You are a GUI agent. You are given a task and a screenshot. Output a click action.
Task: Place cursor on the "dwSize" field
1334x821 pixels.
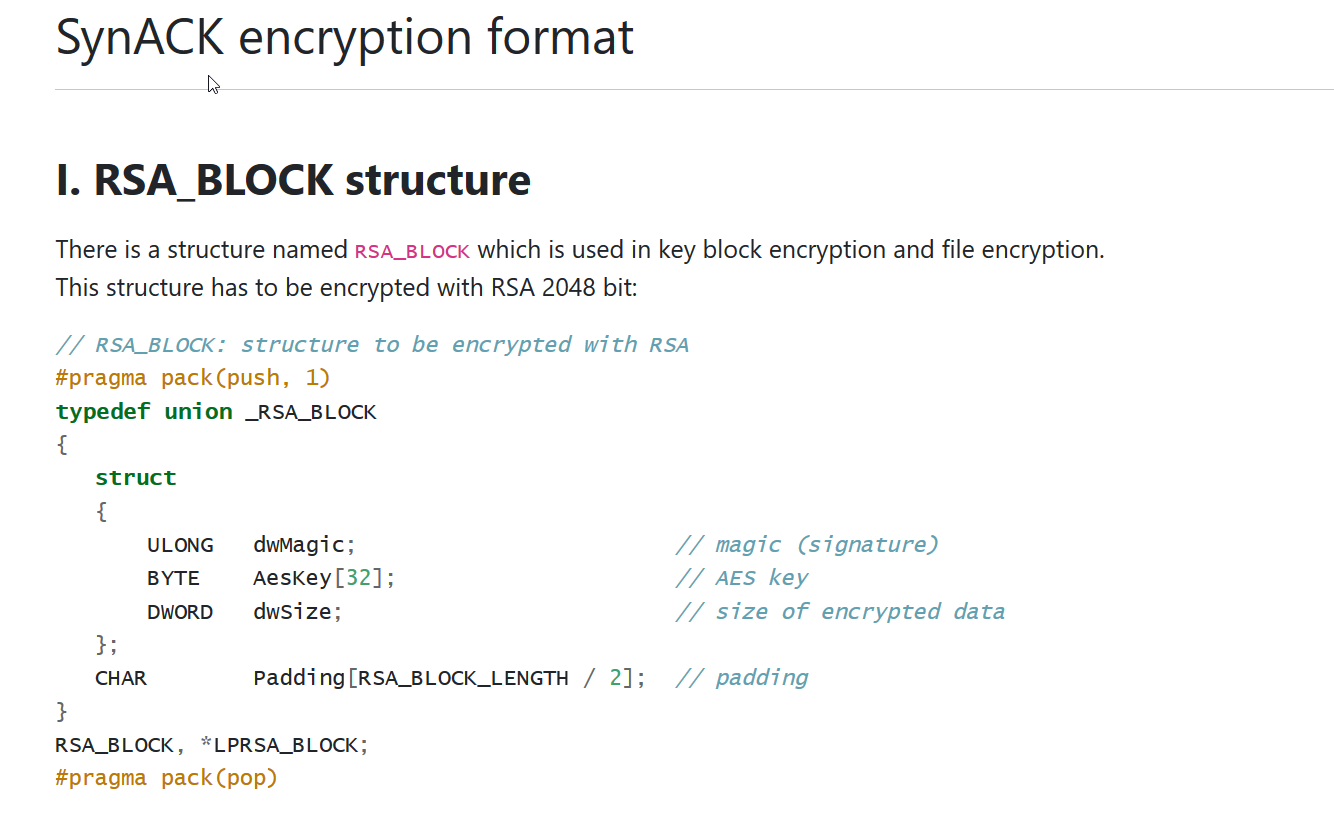(x=294, y=612)
